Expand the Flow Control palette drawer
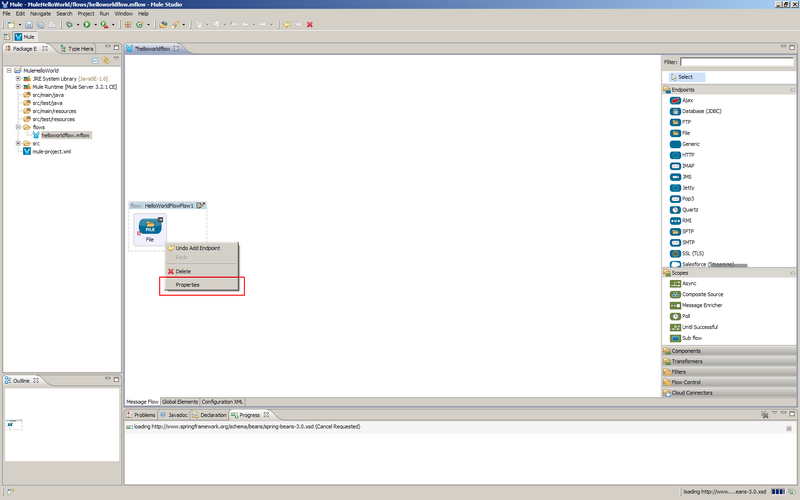 (729, 382)
